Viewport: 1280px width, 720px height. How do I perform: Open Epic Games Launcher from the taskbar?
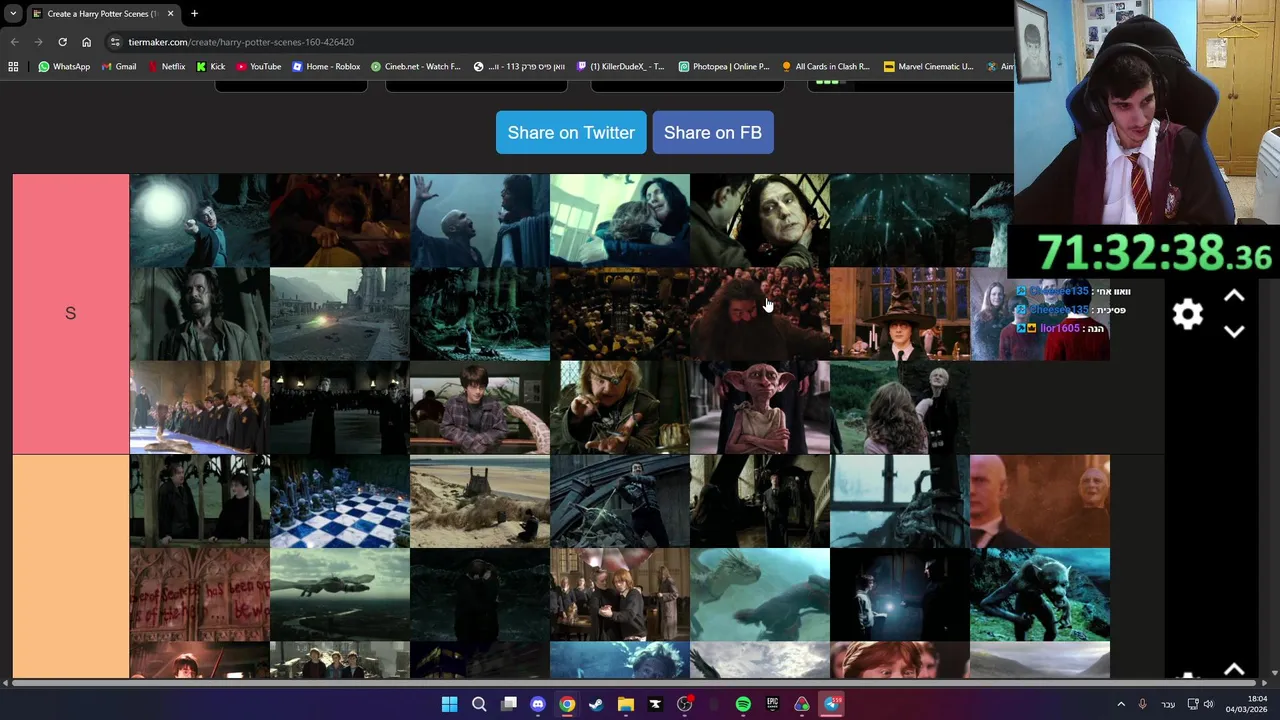pyautogui.click(x=772, y=704)
